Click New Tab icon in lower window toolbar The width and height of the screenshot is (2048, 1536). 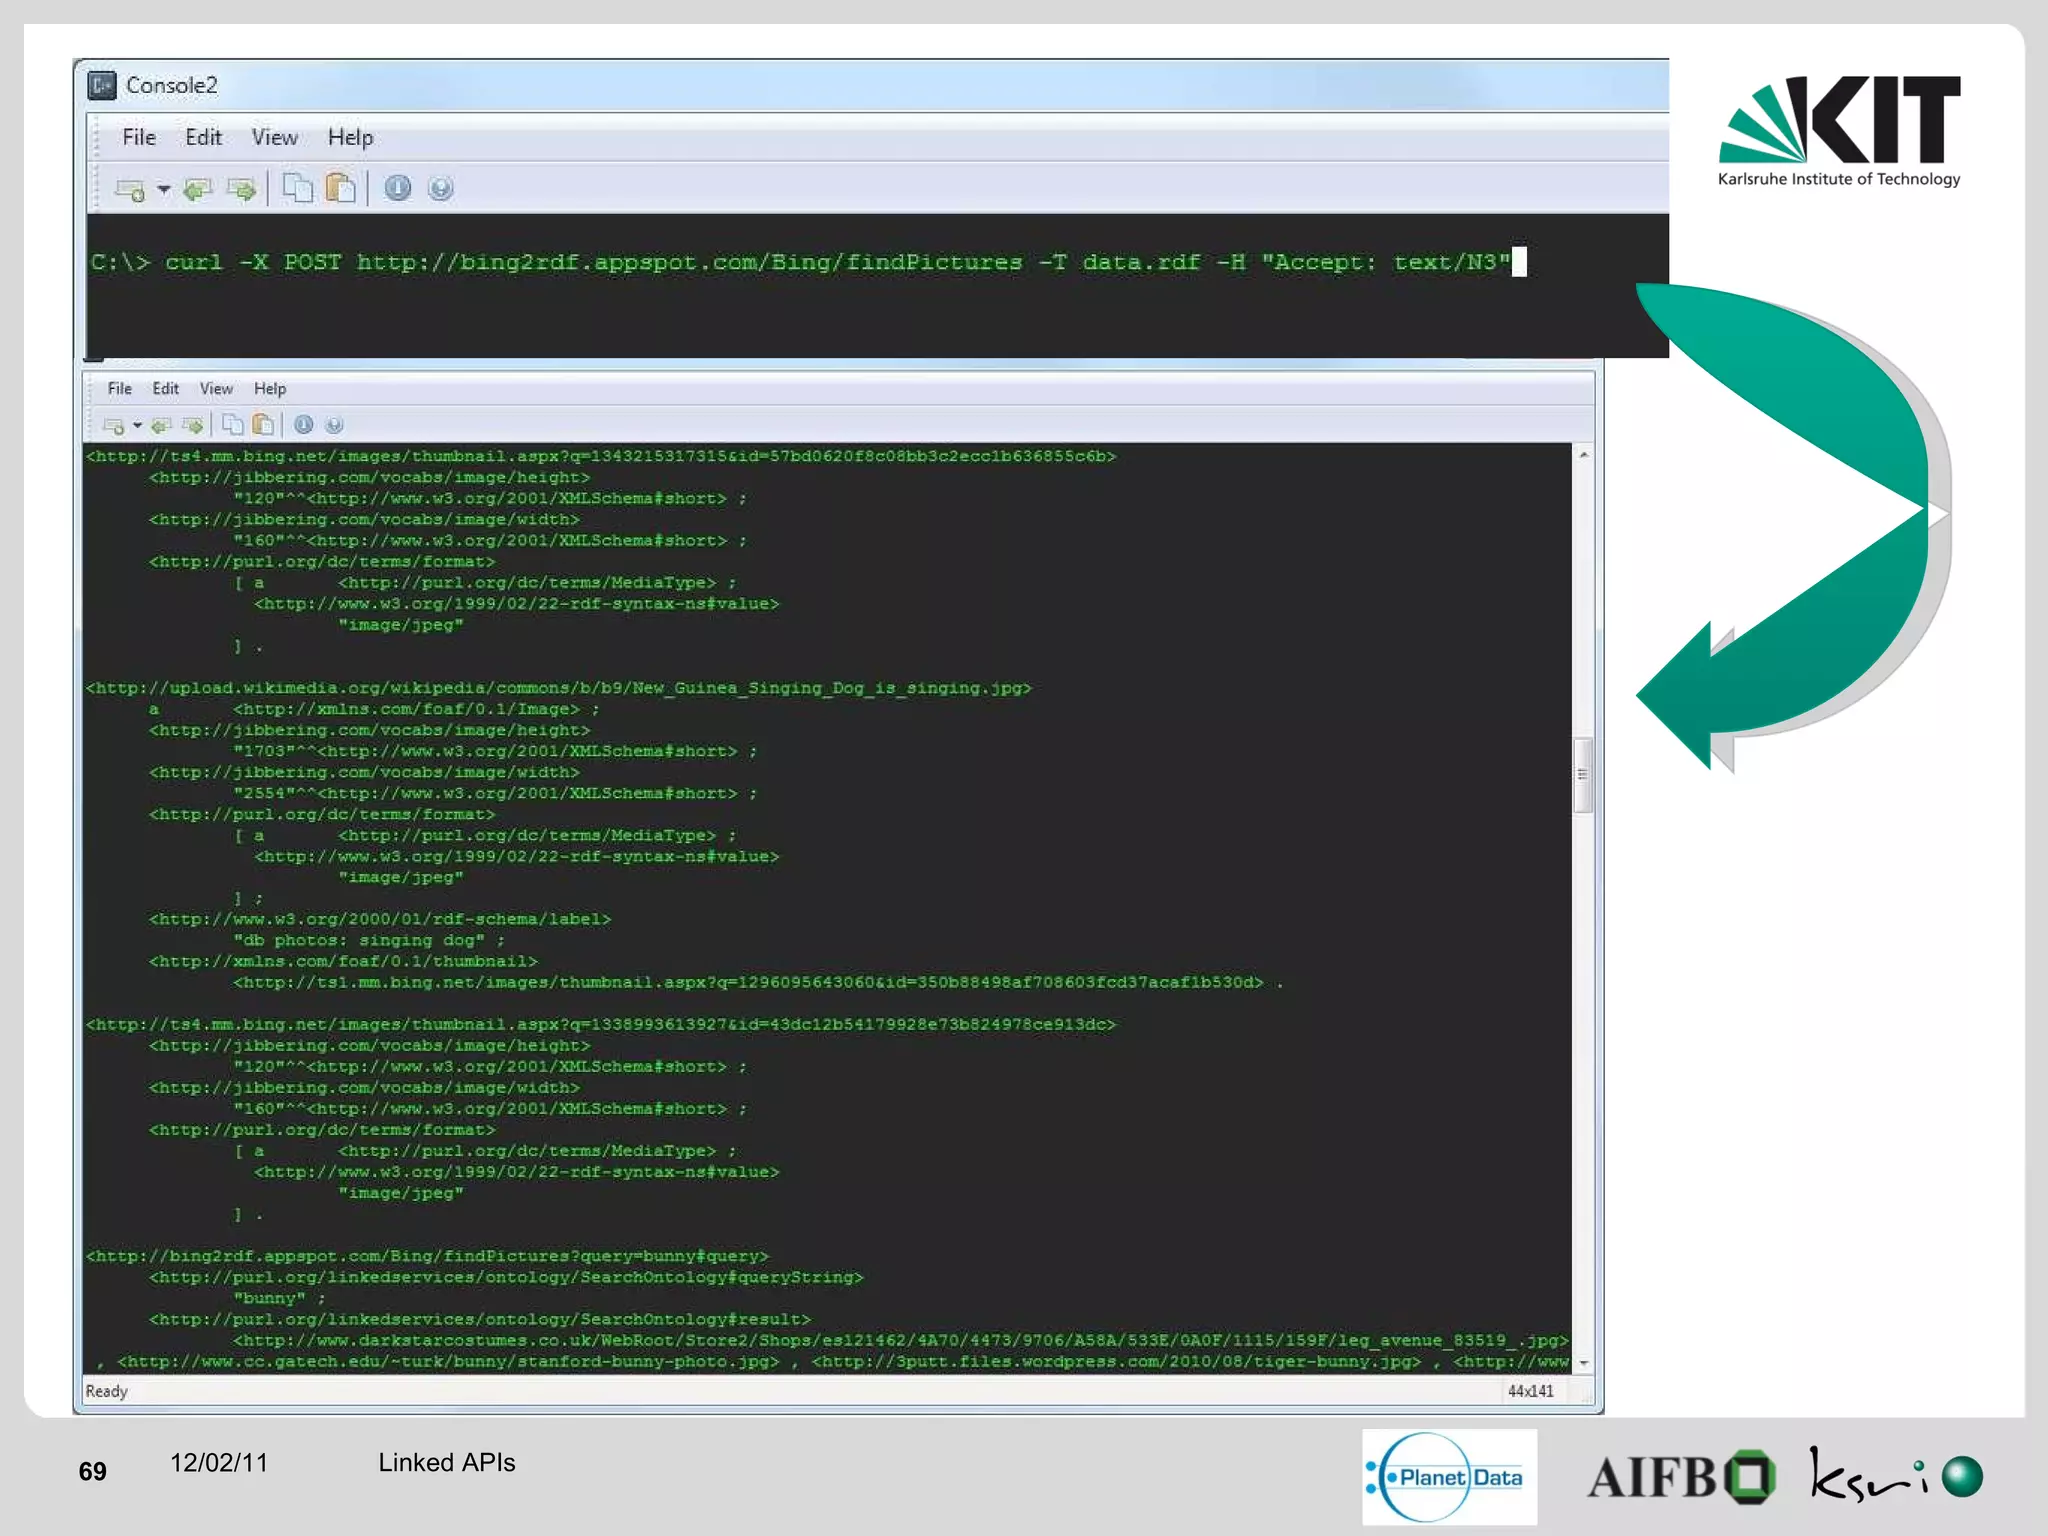pos(114,426)
